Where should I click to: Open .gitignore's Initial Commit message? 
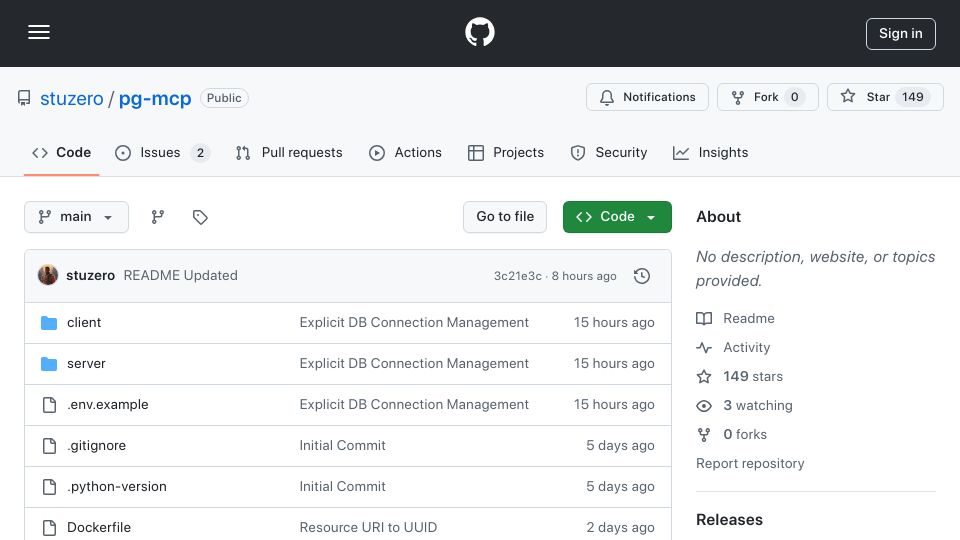342,446
